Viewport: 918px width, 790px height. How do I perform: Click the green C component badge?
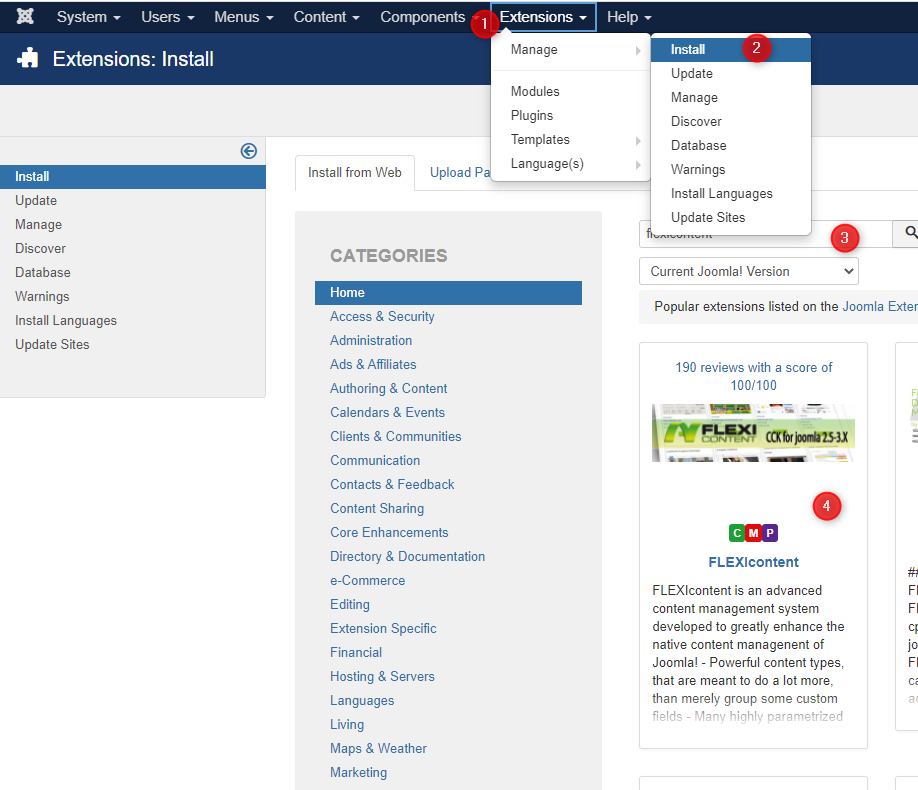point(737,533)
